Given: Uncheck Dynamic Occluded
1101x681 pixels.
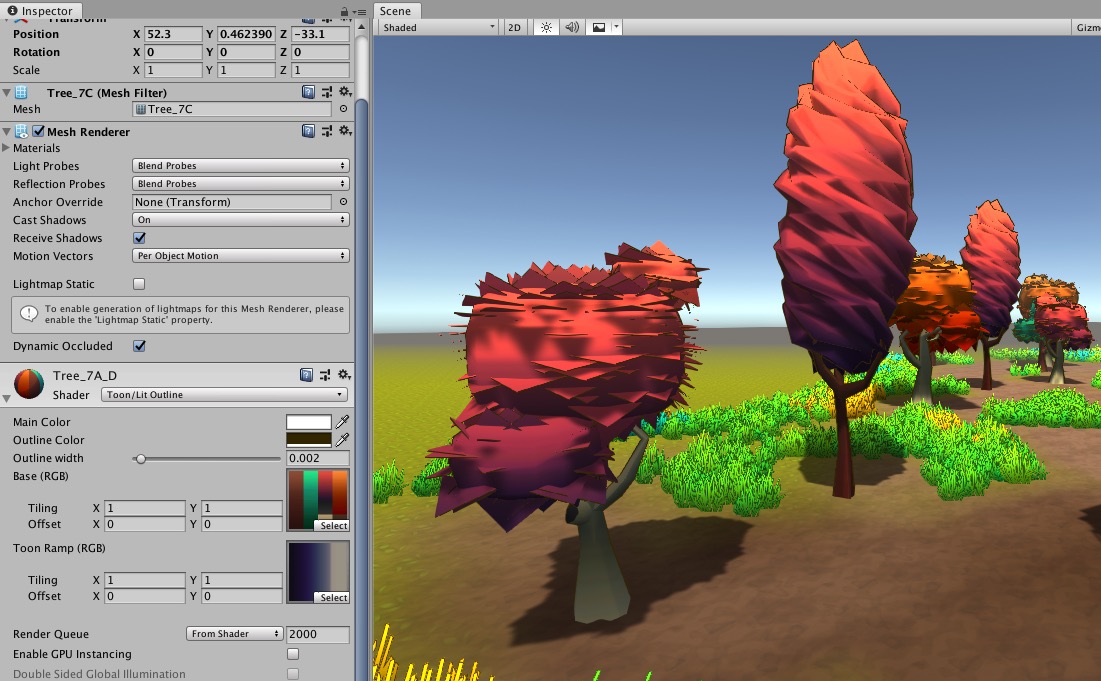Looking at the screenshot, I should tap(139, 345).
